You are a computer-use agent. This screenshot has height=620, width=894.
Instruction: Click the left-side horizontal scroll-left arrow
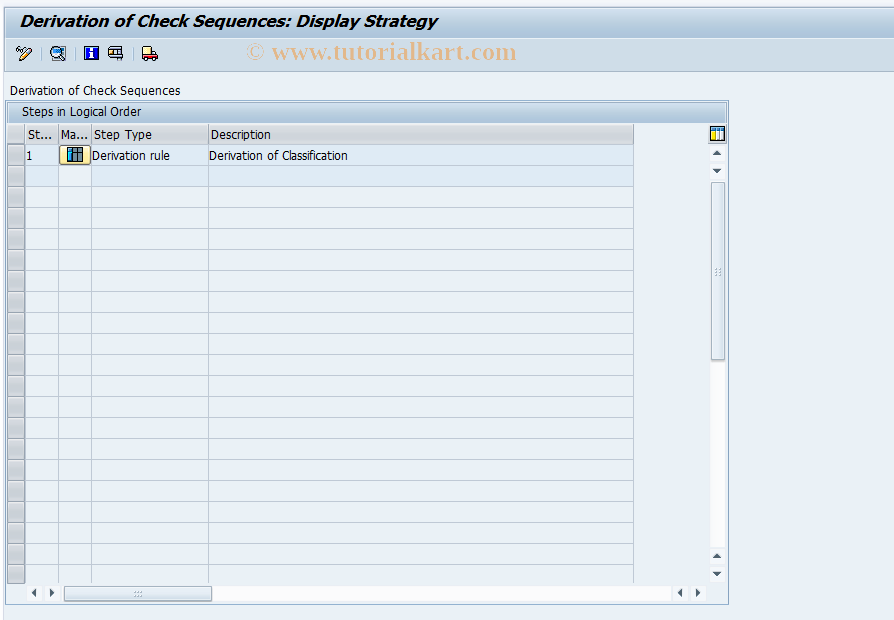coord(34,593)
